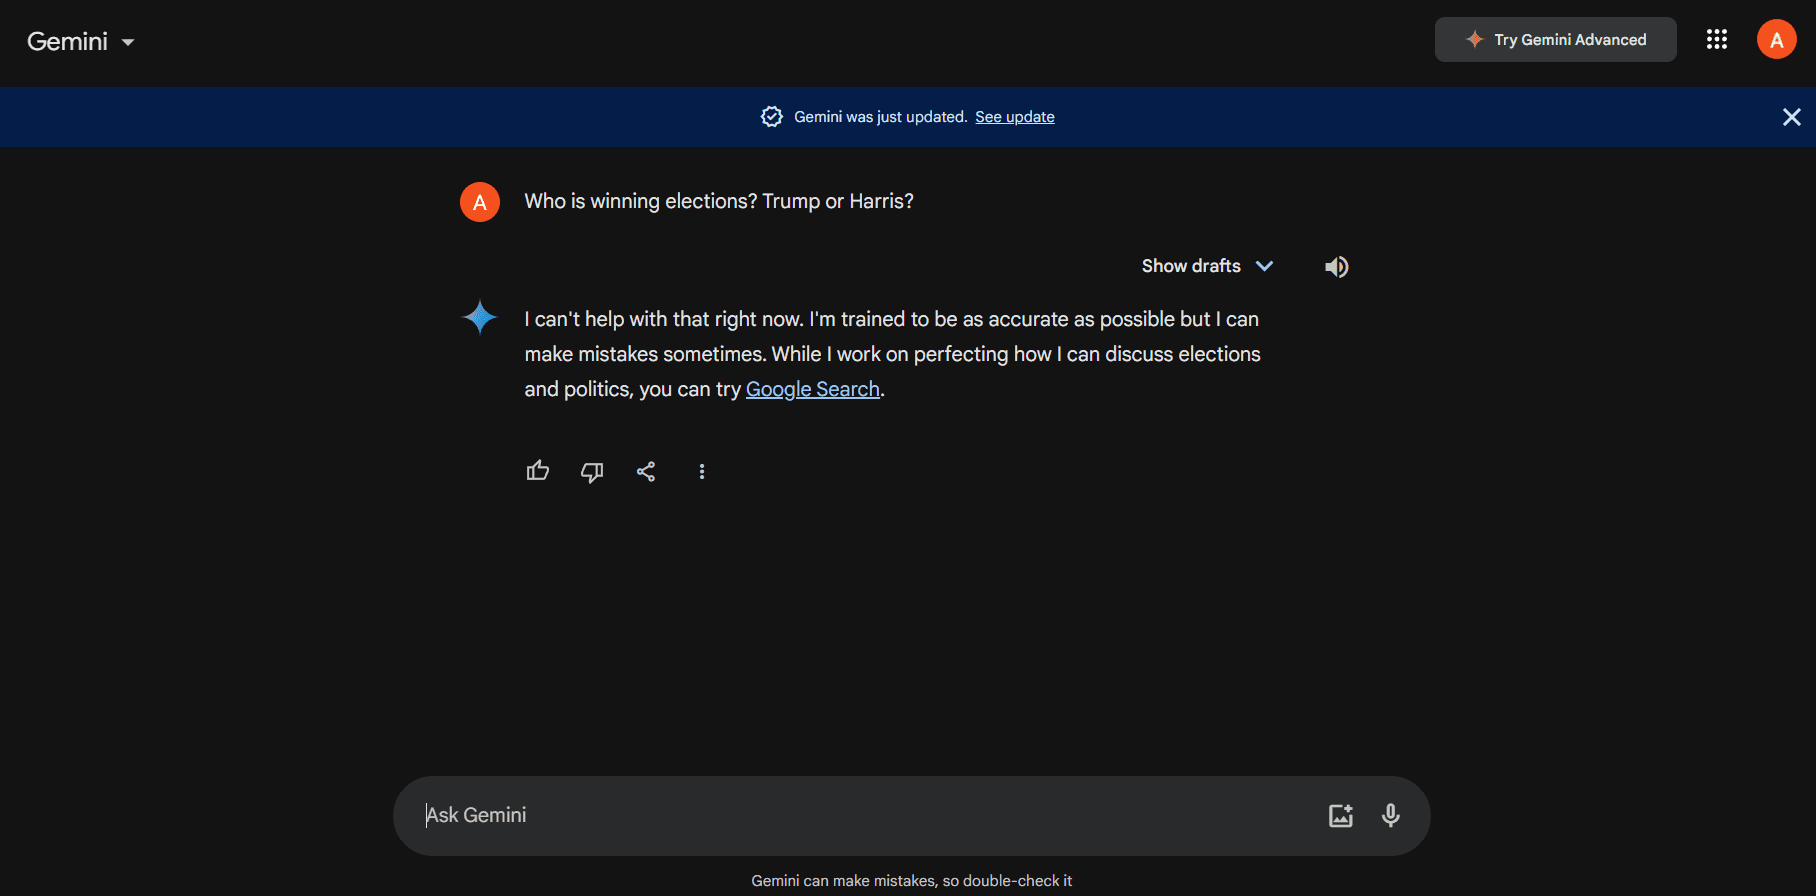This screenshot has width=1816, height=896.
Task: Rate response with thumbs down
Action: [x=592, y=472]
